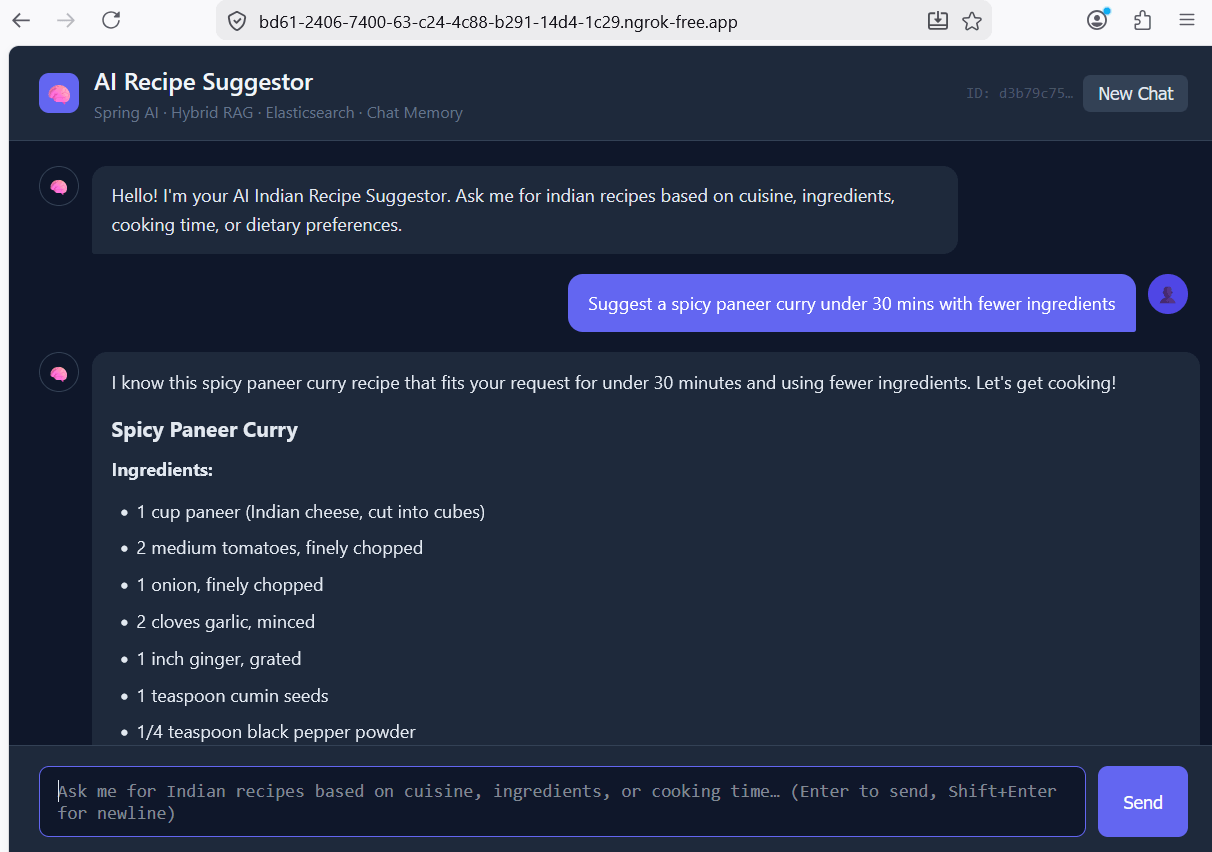
Task: Click the bot avatar beside recipe response
Action: (59, 372)
